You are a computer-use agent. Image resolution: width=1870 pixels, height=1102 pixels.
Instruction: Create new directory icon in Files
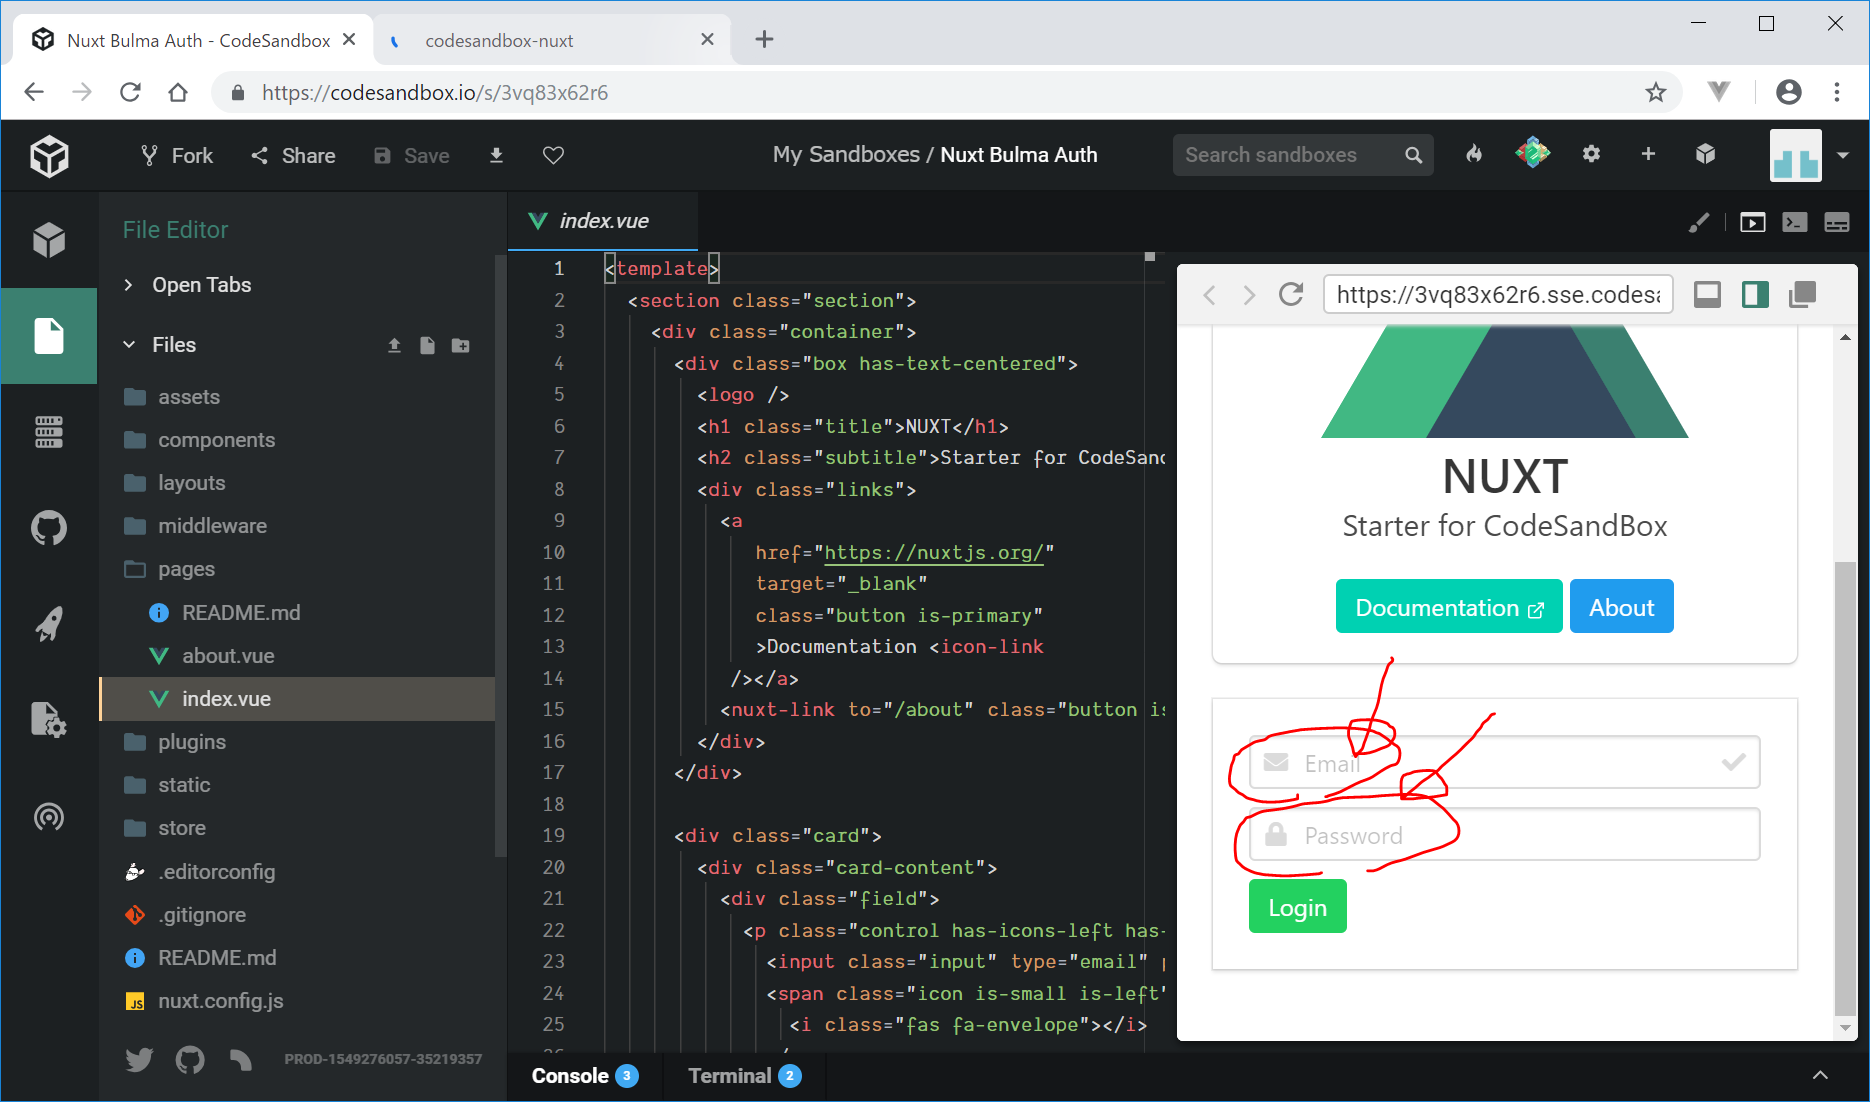click(460, 345)
